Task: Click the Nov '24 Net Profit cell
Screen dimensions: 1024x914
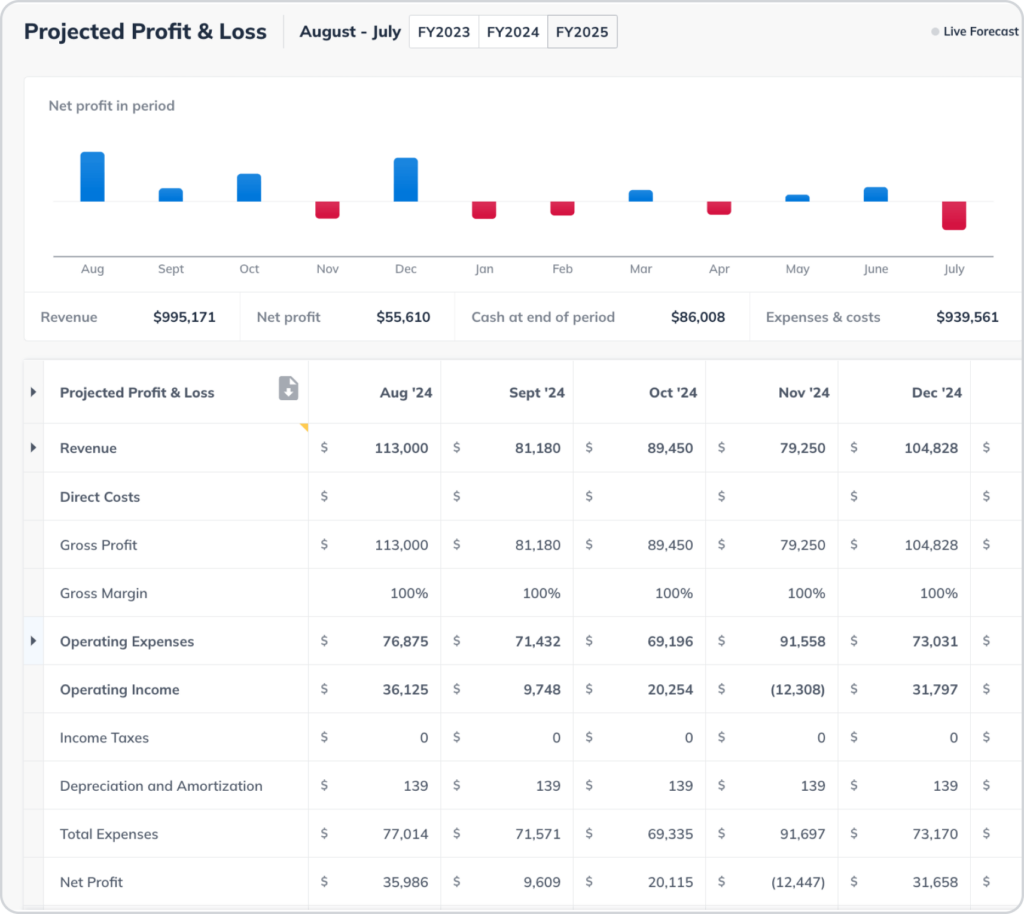Action: [797, 882]
